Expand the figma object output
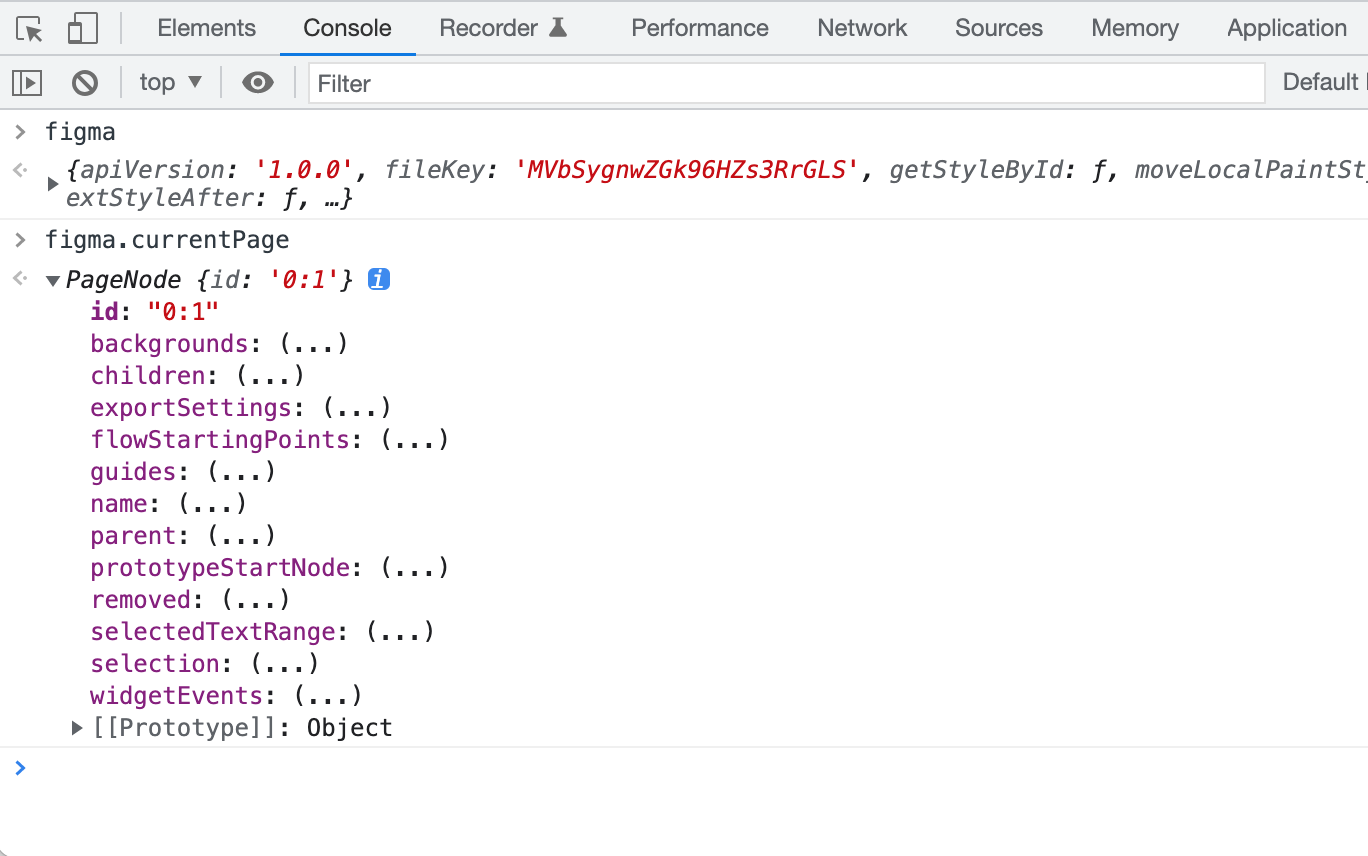The width and height of the screenshot is (1368, 856). point(53,184)
